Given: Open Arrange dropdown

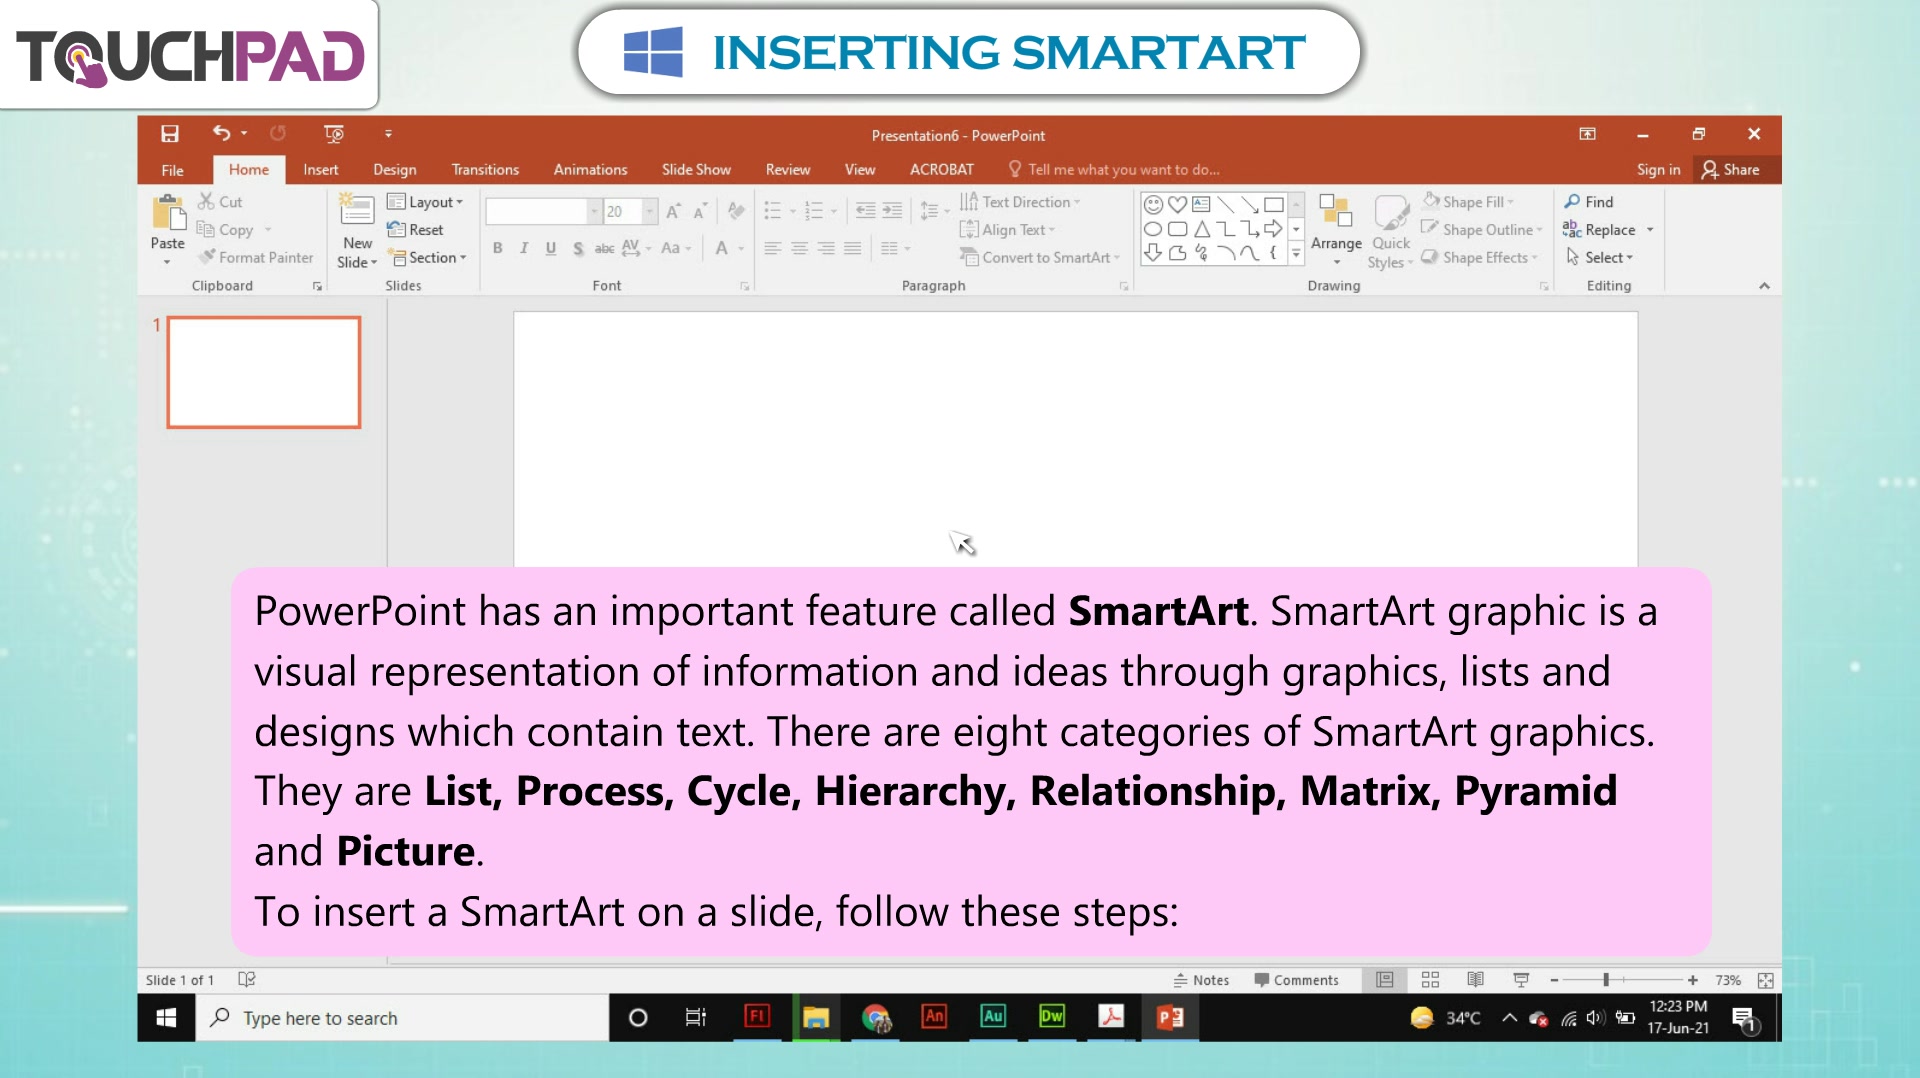Looking at the screenshot, I should coord(1336,231).
